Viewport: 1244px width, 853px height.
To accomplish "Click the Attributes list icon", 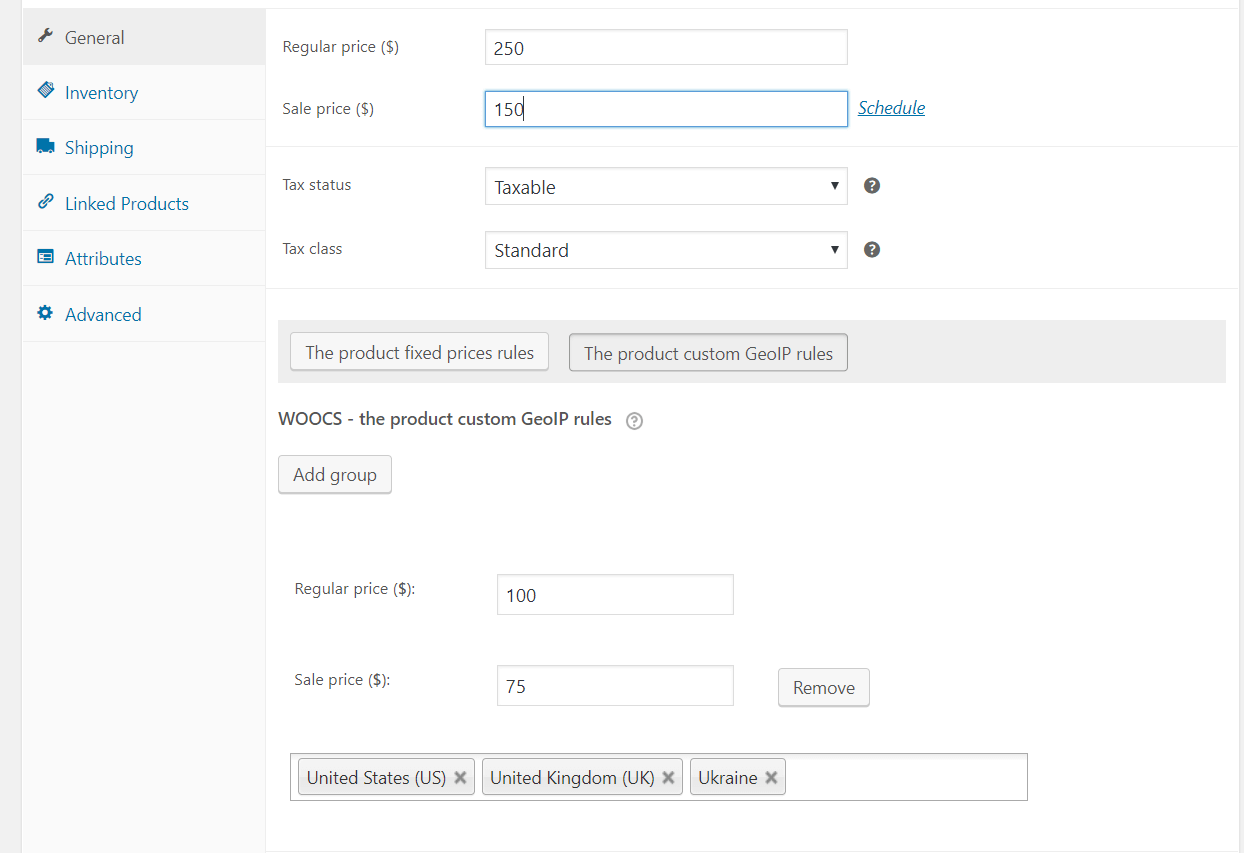I will 45,257.
